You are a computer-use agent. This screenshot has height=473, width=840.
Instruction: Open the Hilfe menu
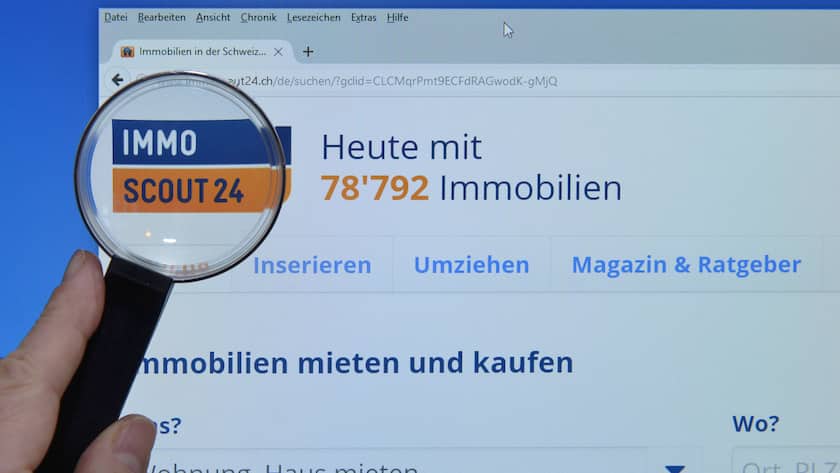pos(398,17)
